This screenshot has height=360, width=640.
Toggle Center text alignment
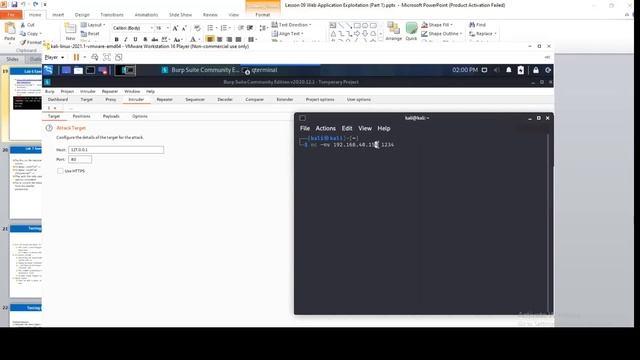pos(220,40)
